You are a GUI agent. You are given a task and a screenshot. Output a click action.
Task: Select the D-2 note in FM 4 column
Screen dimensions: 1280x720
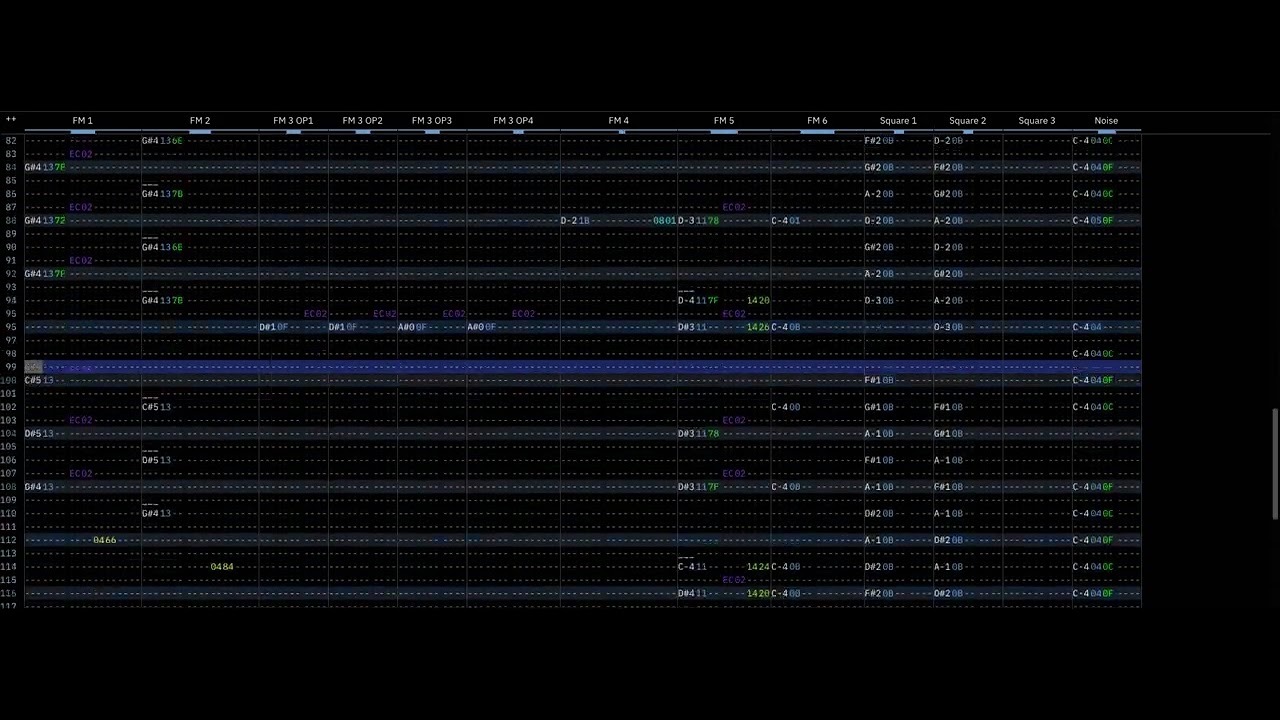tap(569, 220)
